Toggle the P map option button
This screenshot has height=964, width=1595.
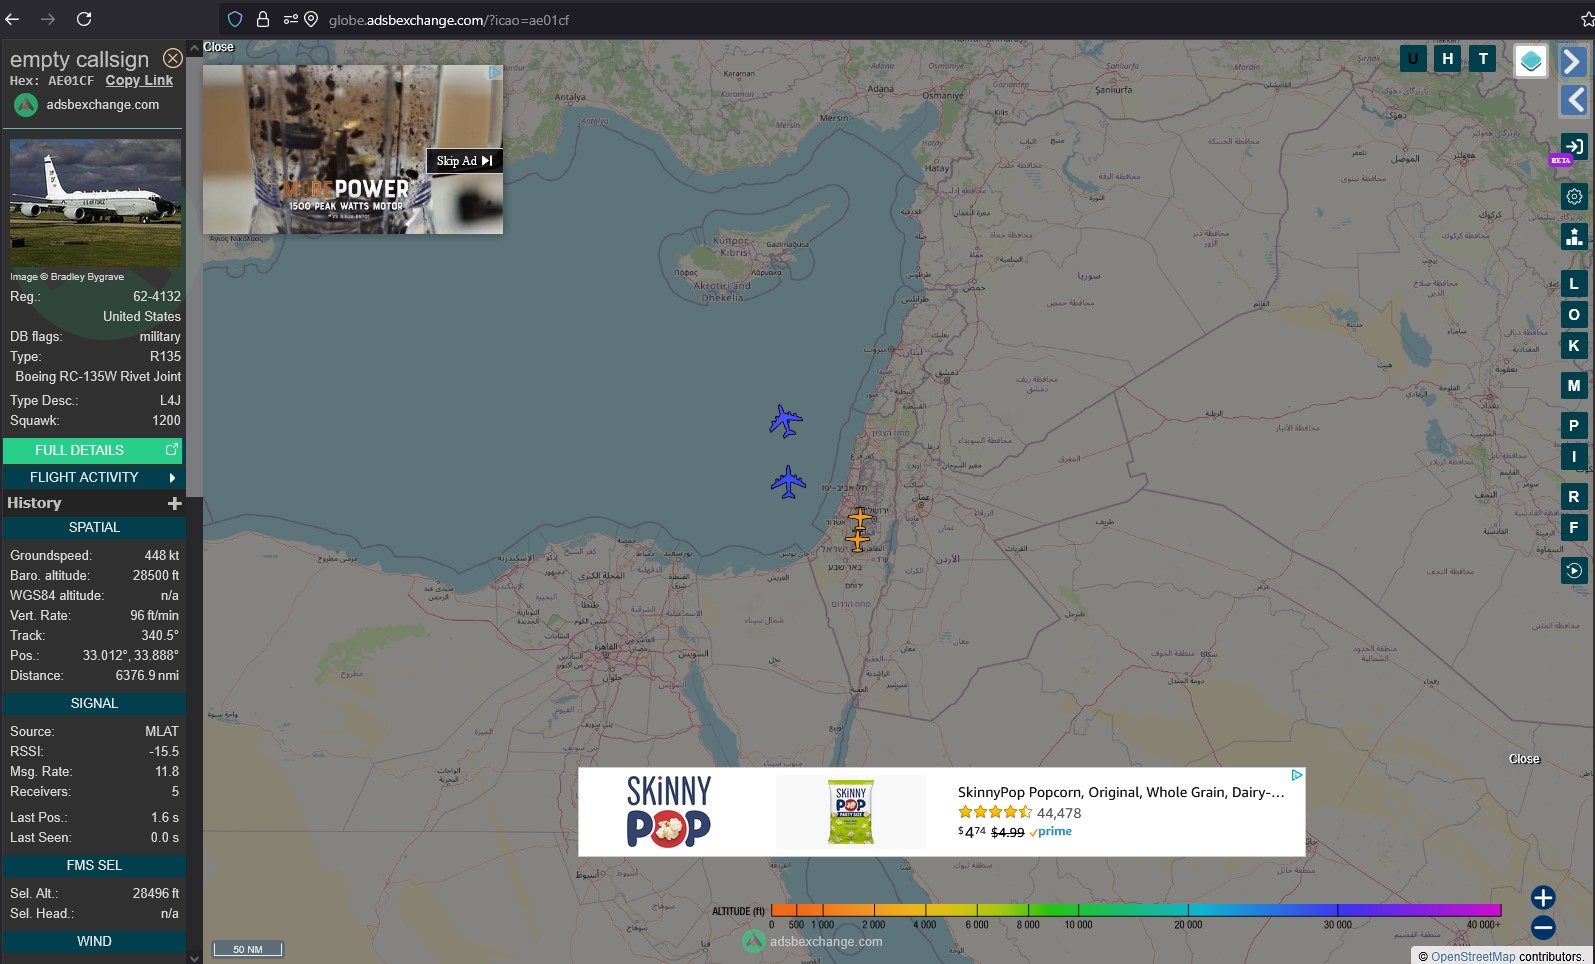[1574, 425]
